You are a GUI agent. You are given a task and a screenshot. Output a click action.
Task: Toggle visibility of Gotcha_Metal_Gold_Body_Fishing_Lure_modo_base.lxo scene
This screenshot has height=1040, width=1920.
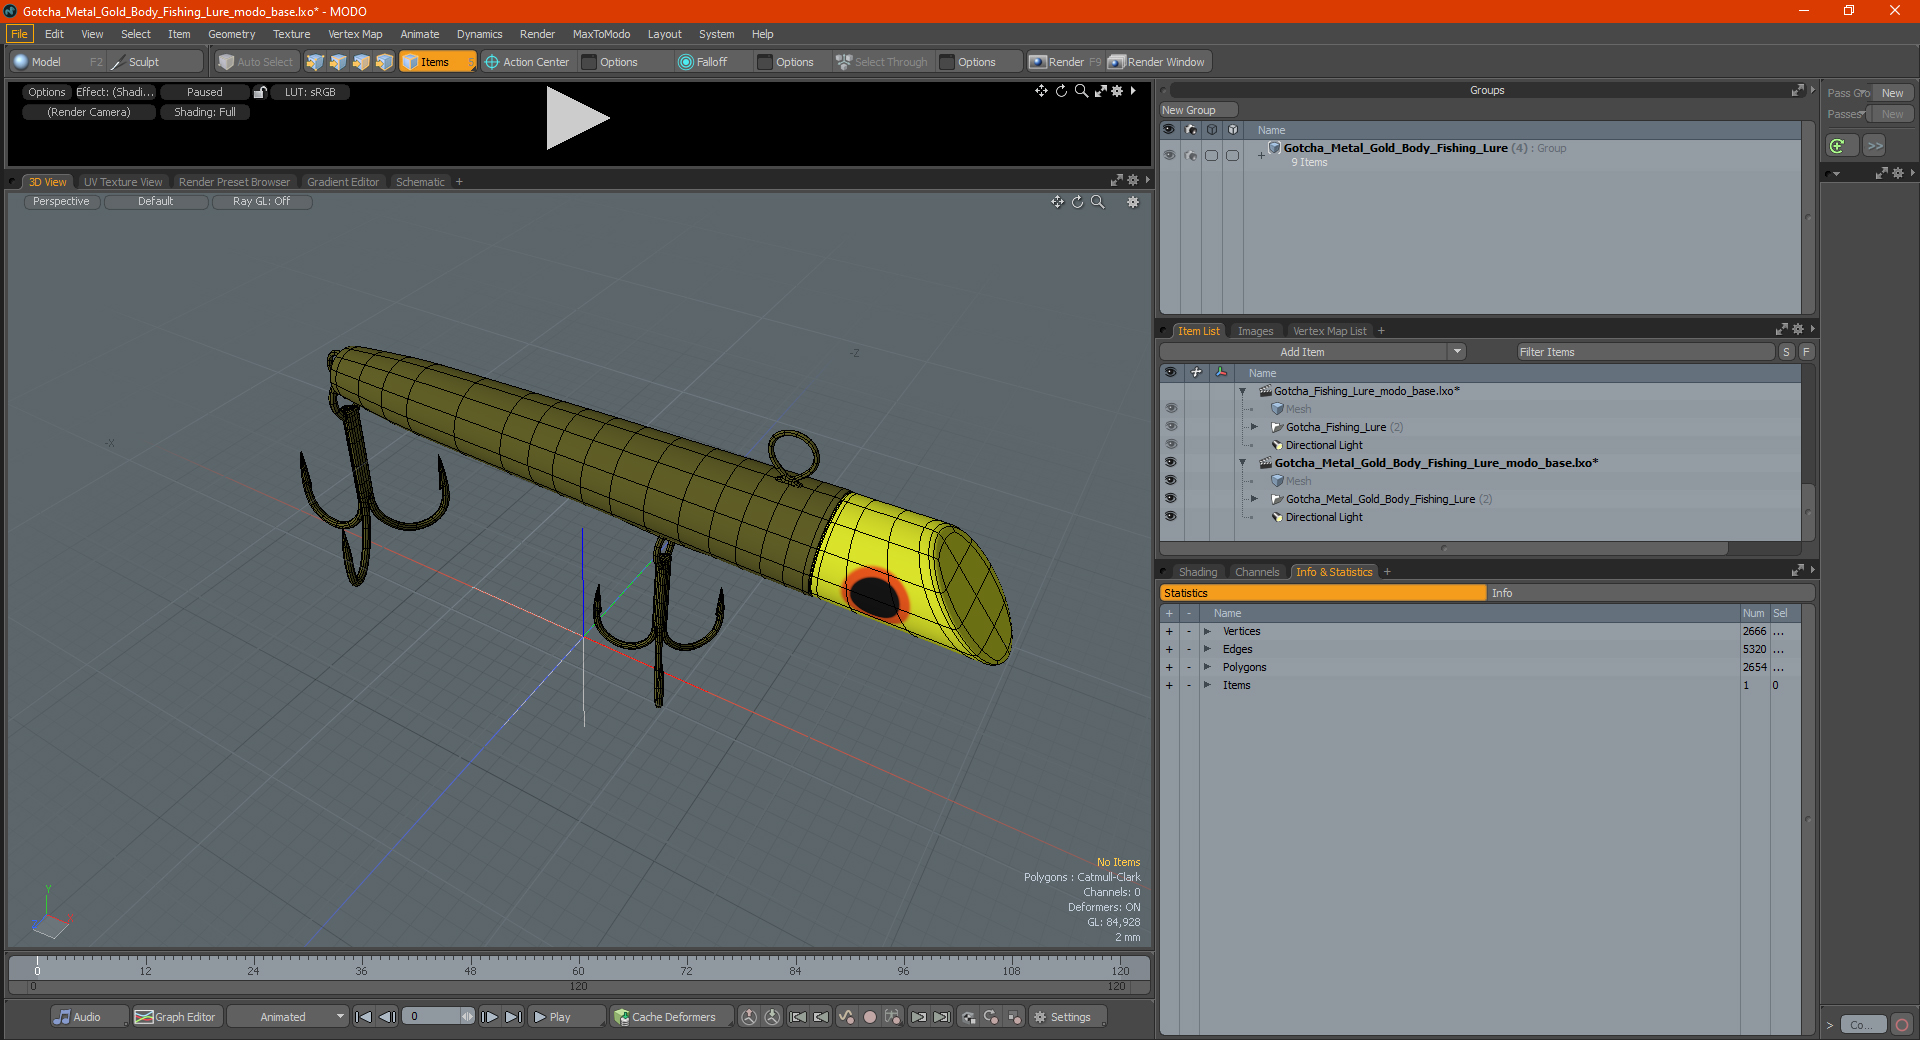point(1170,463)
